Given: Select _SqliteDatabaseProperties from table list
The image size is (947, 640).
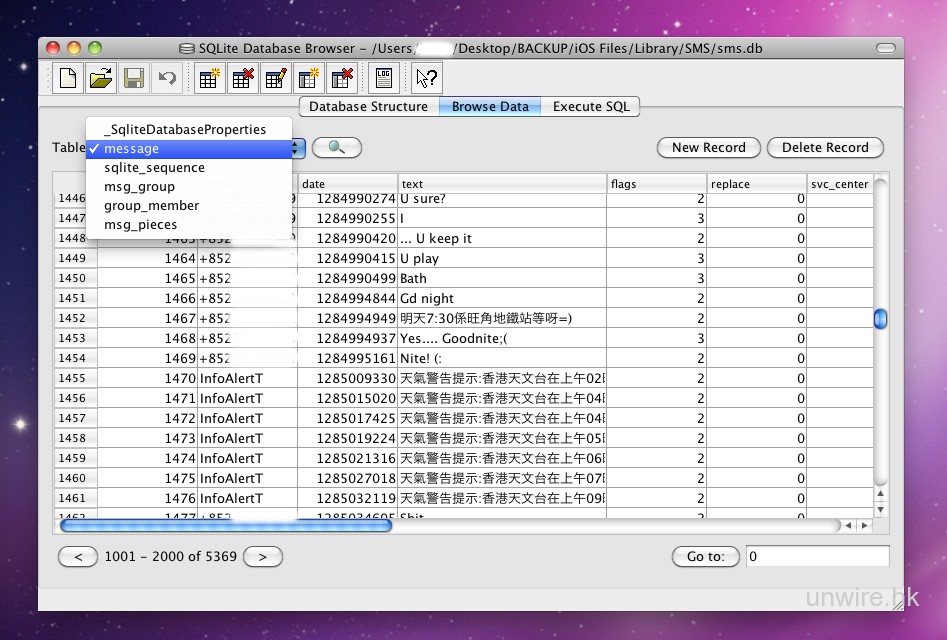Looking at the screenshot, I should click(x=185, y=130).
